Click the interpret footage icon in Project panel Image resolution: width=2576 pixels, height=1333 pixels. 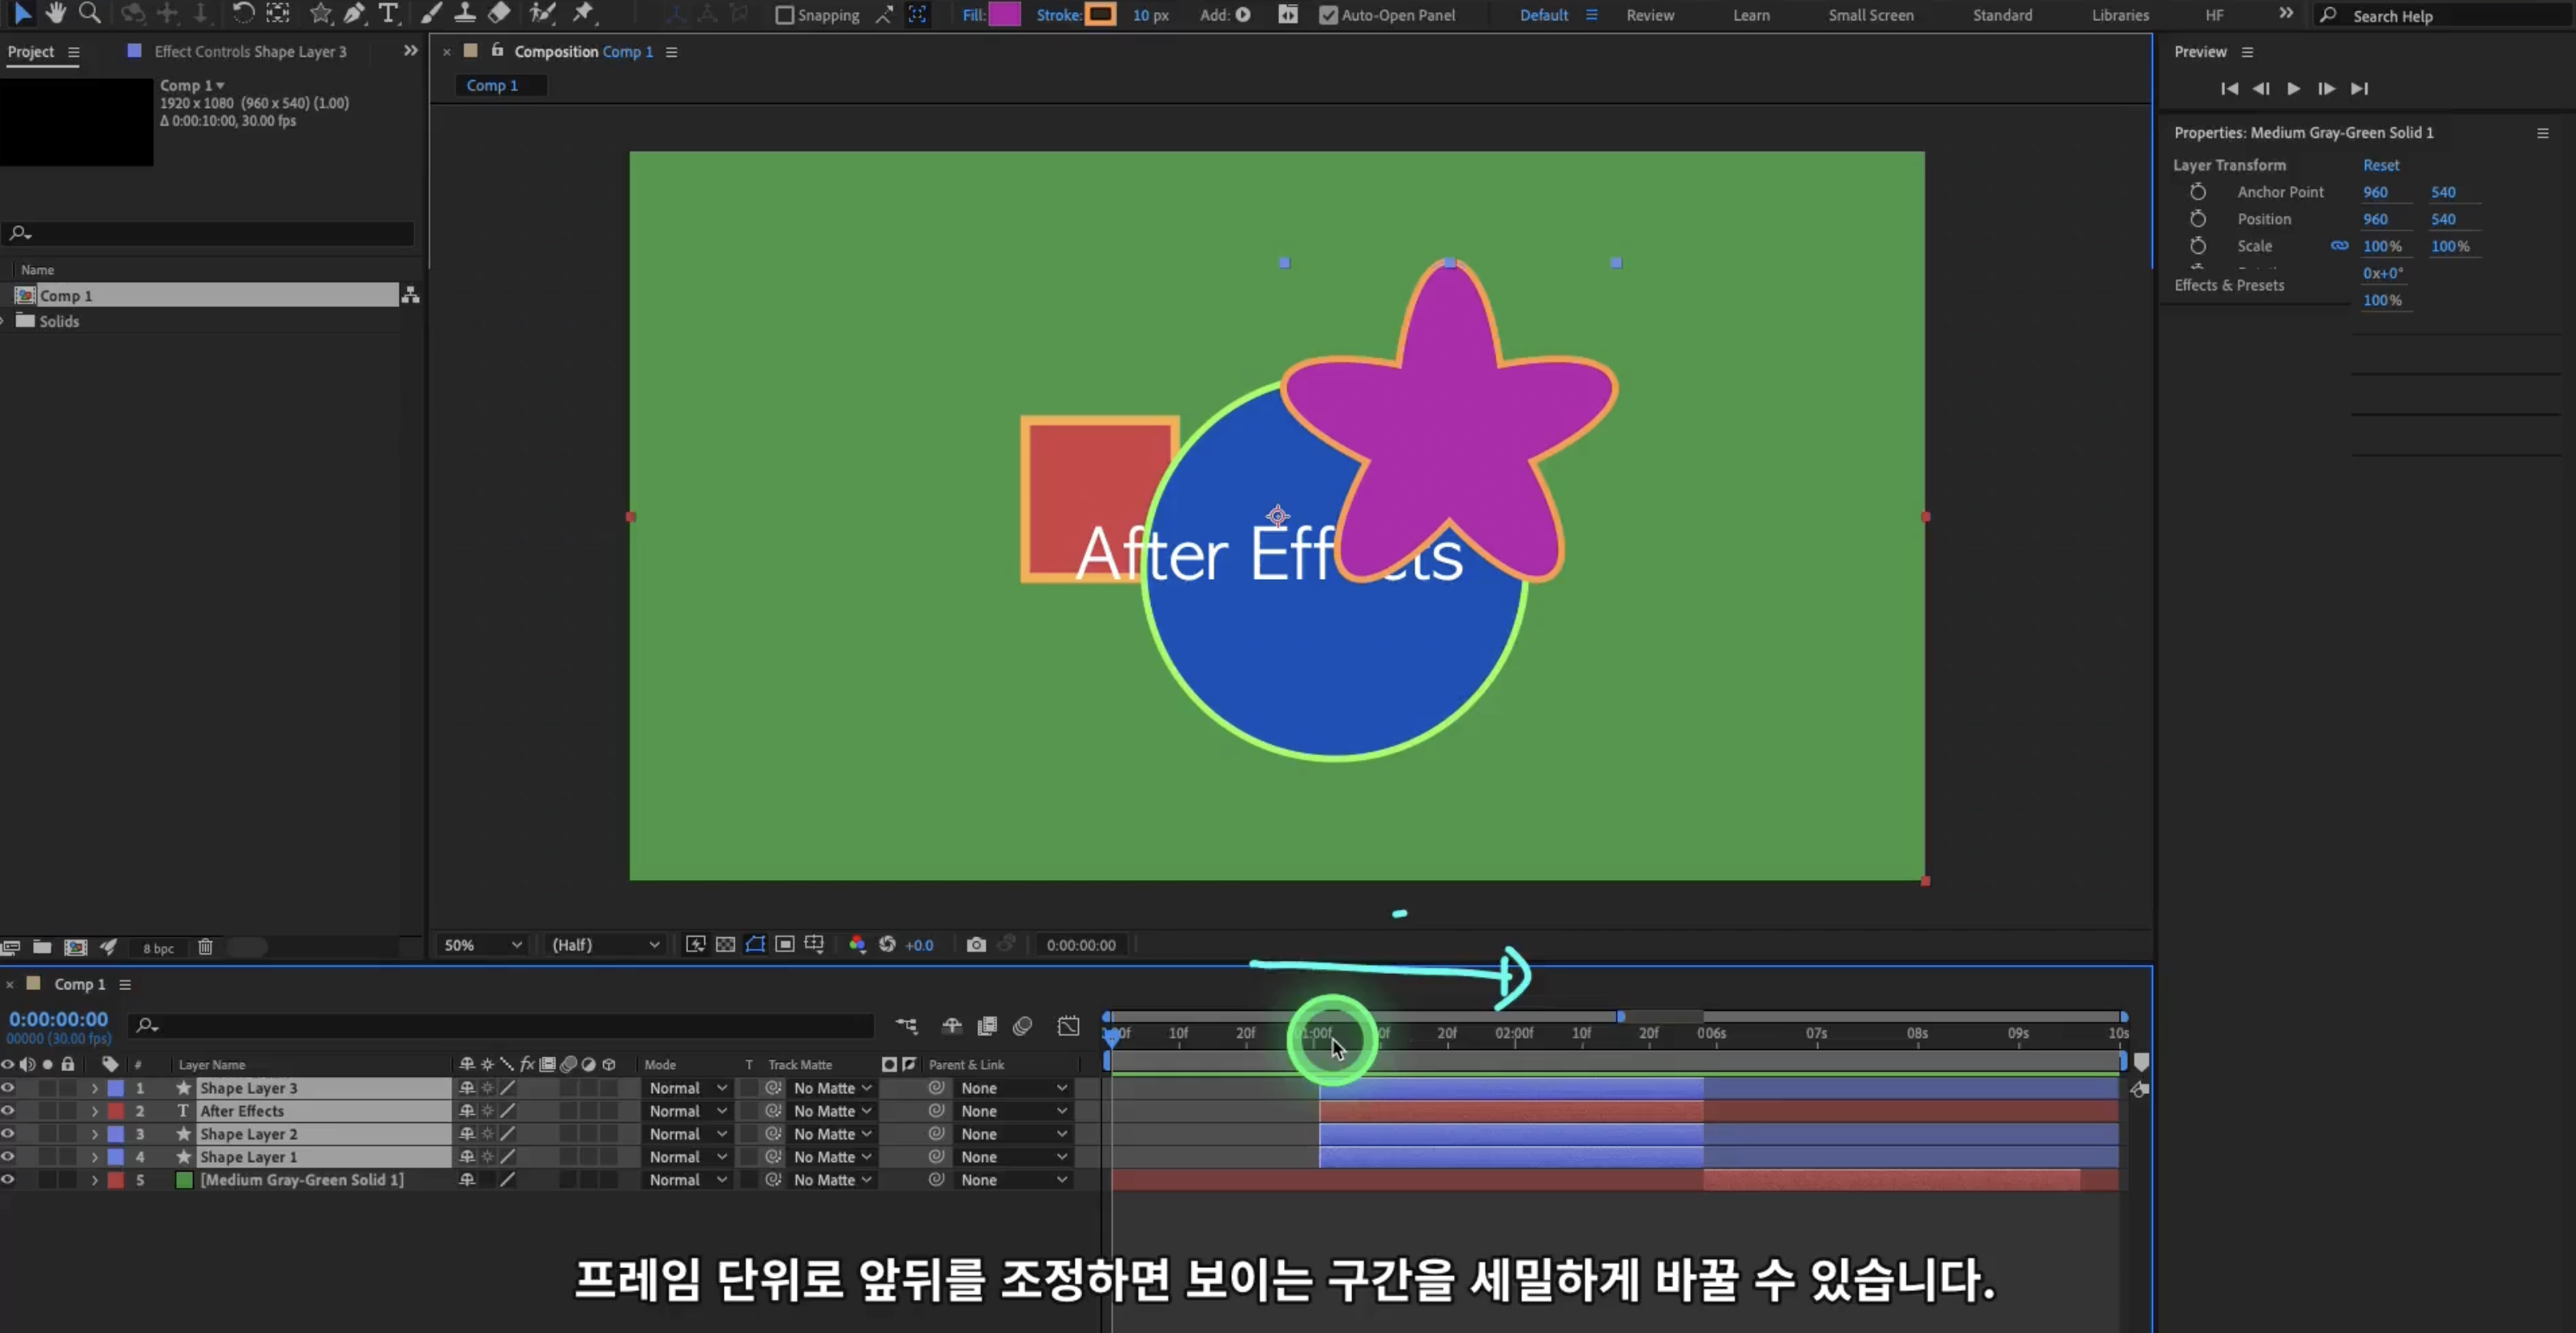(x=11, y=947)
